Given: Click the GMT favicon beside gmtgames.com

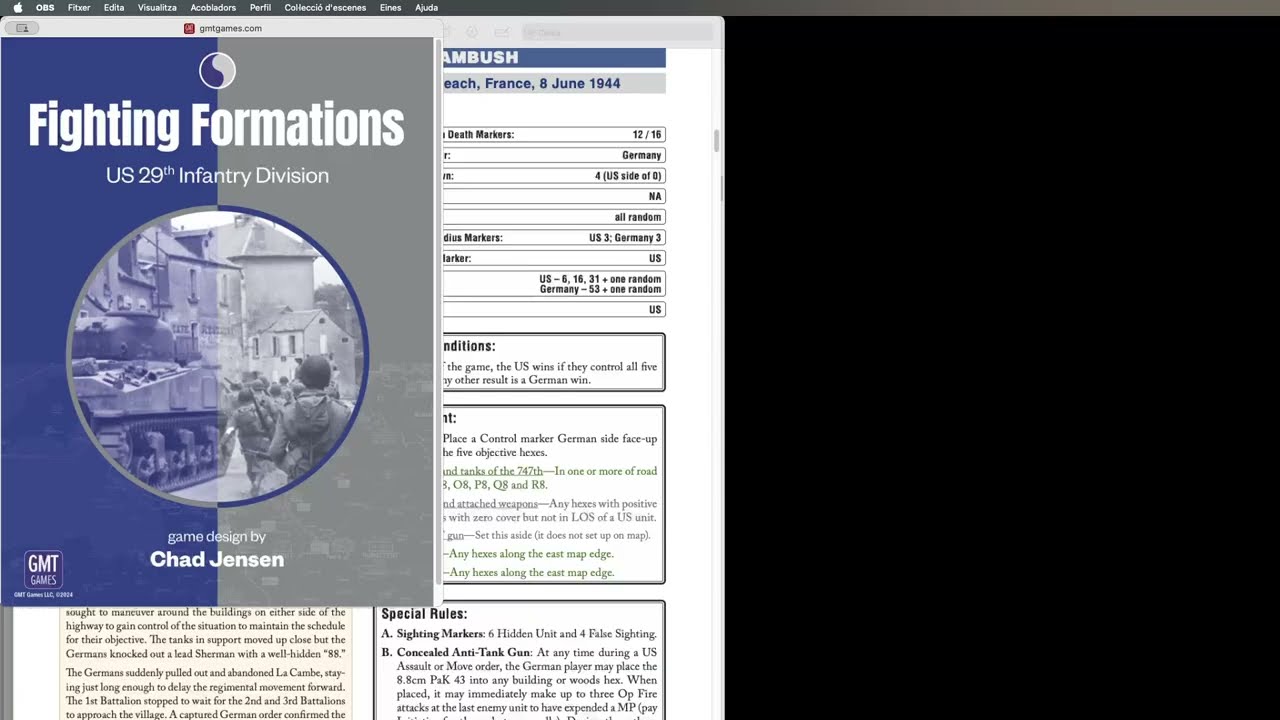Looking at the screenshot, I should click(x=189, y=28).
